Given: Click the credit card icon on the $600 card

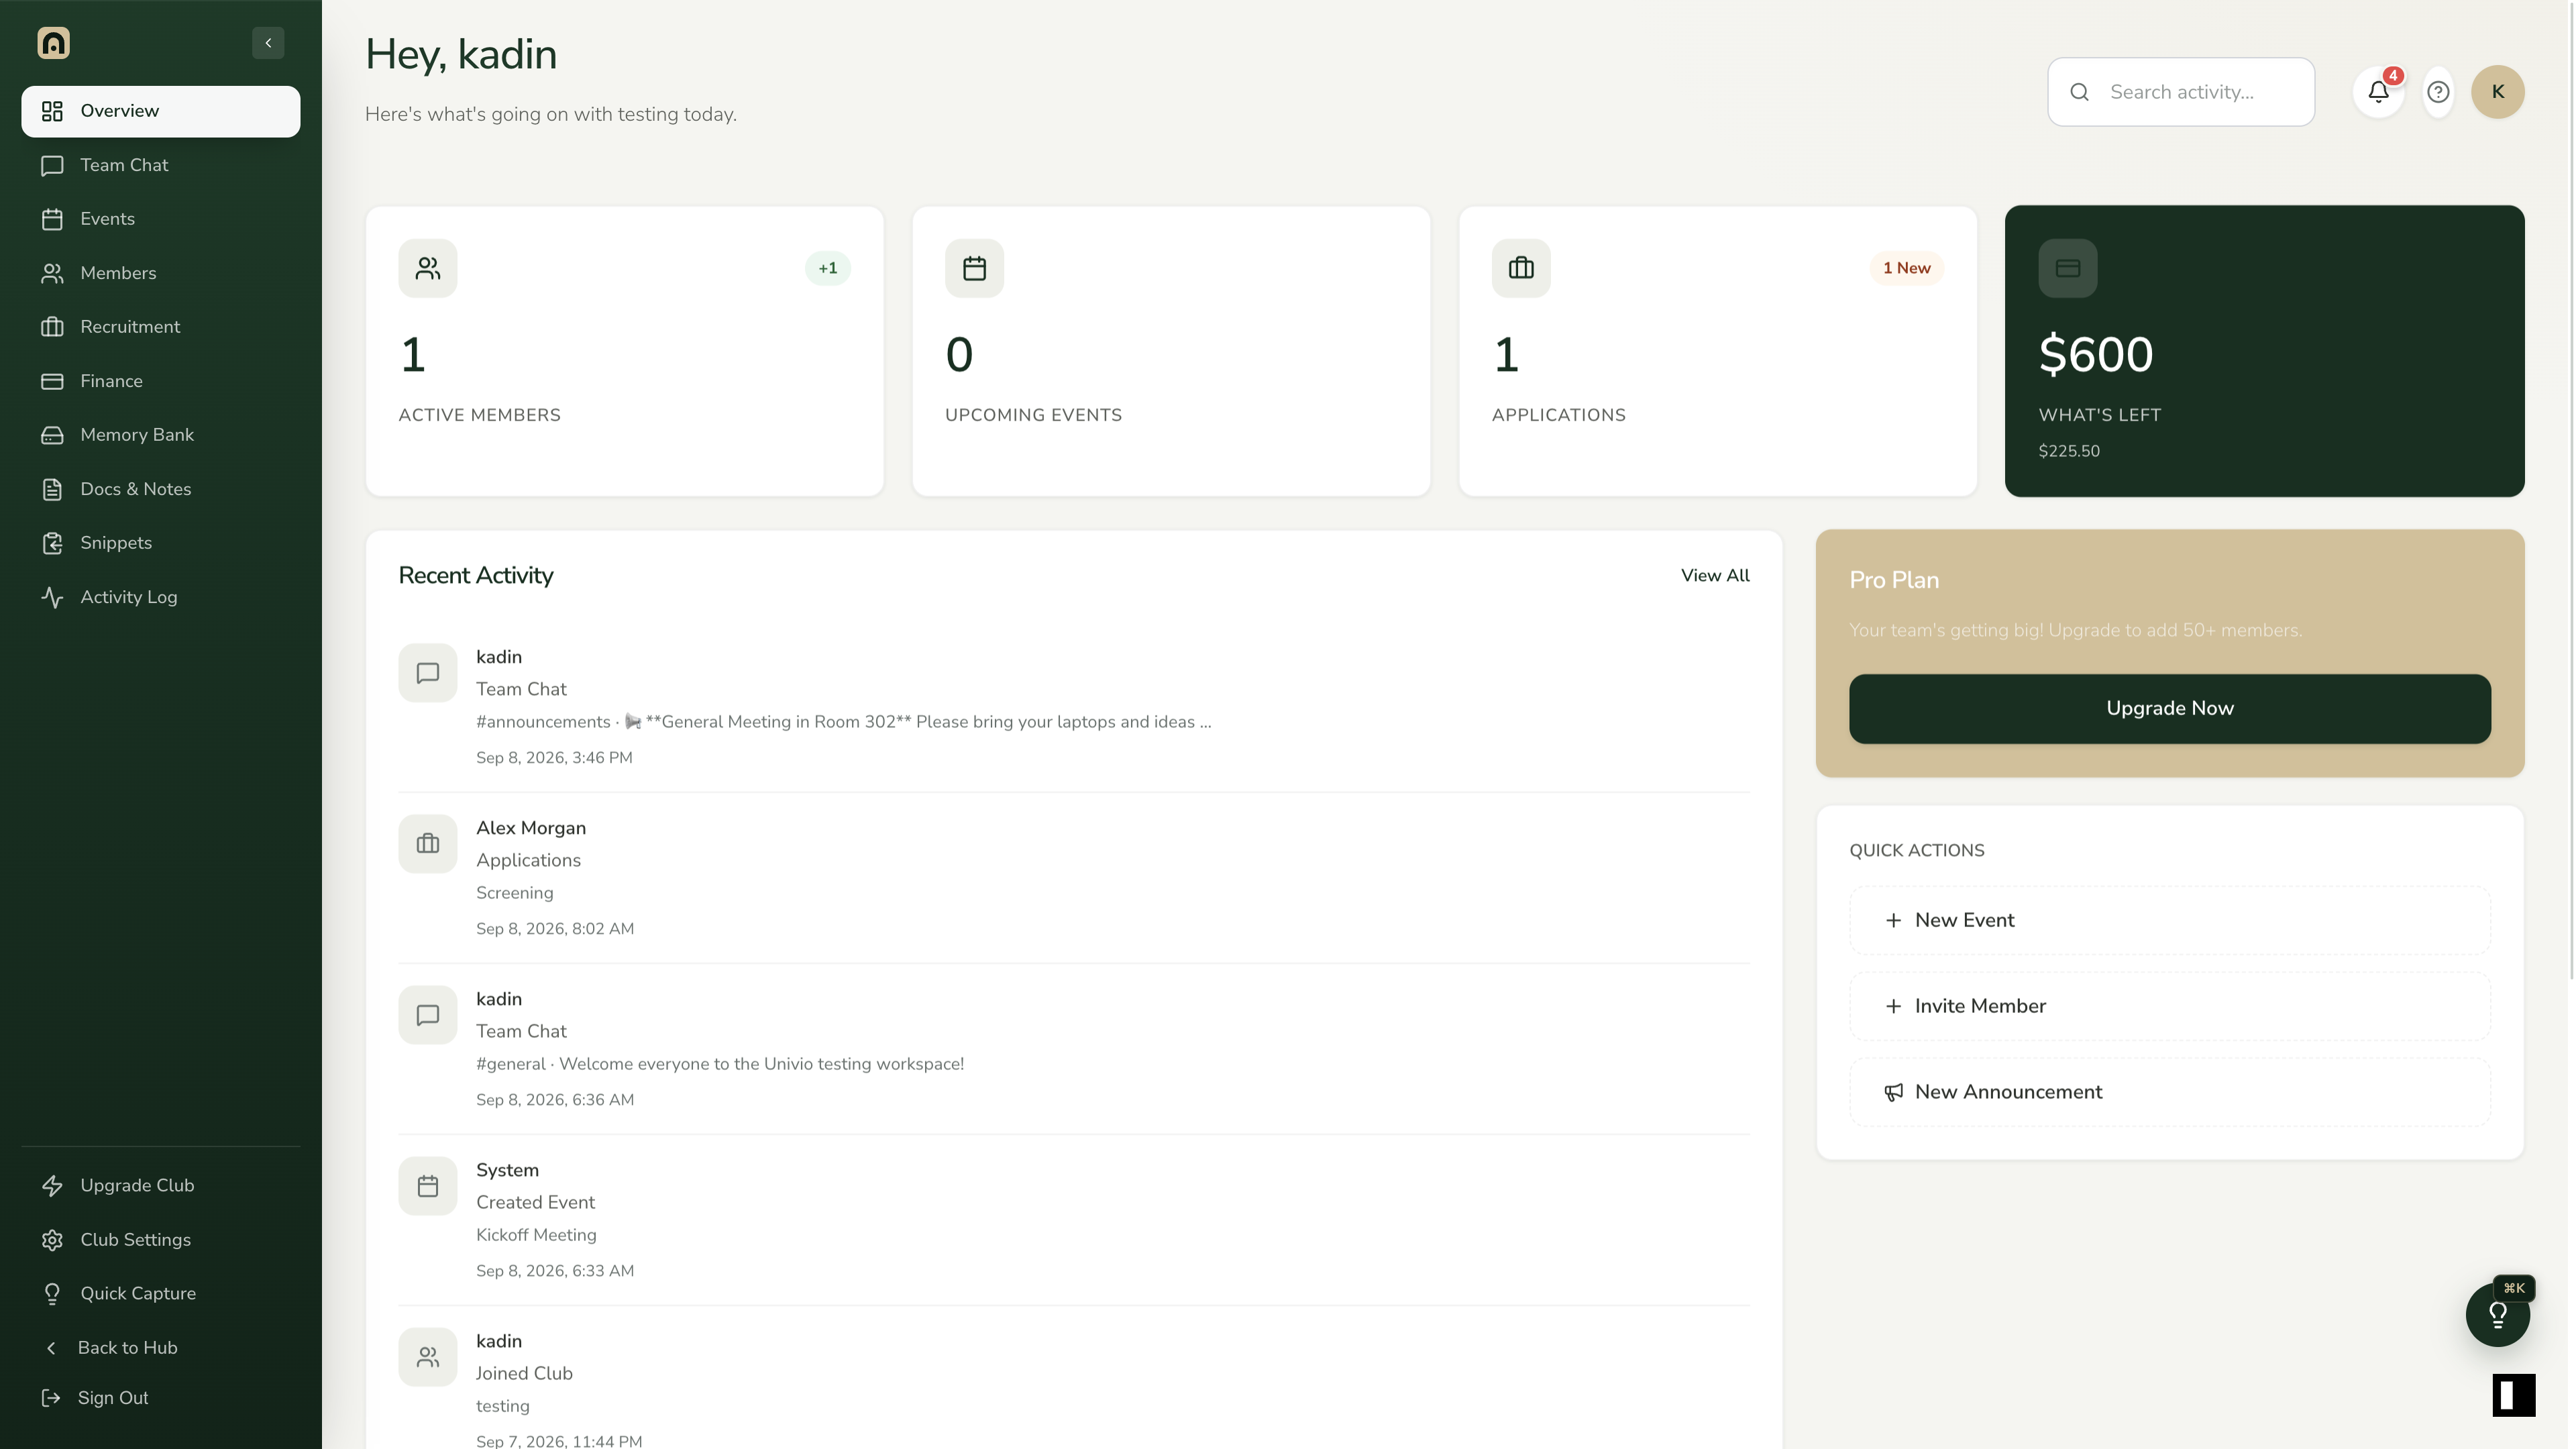Looking at the screenshot, I should point(2068,268).
